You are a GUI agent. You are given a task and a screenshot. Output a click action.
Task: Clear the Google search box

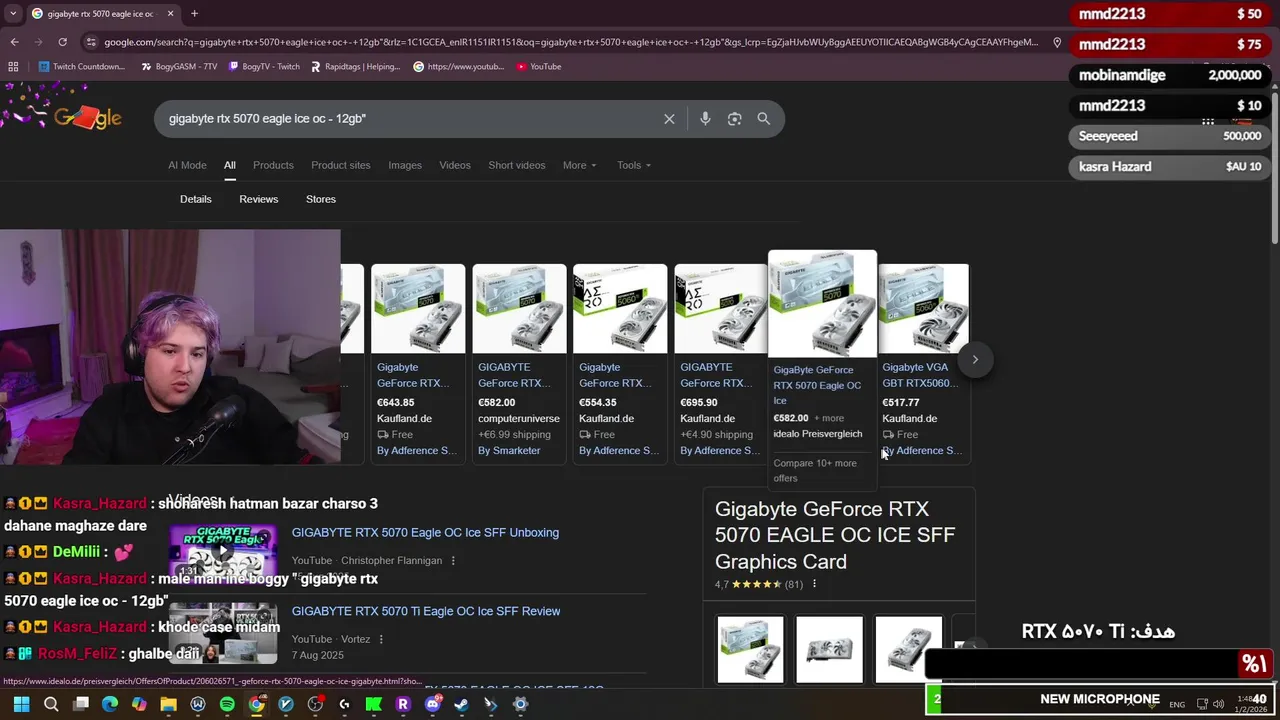[x=669, y=119]
